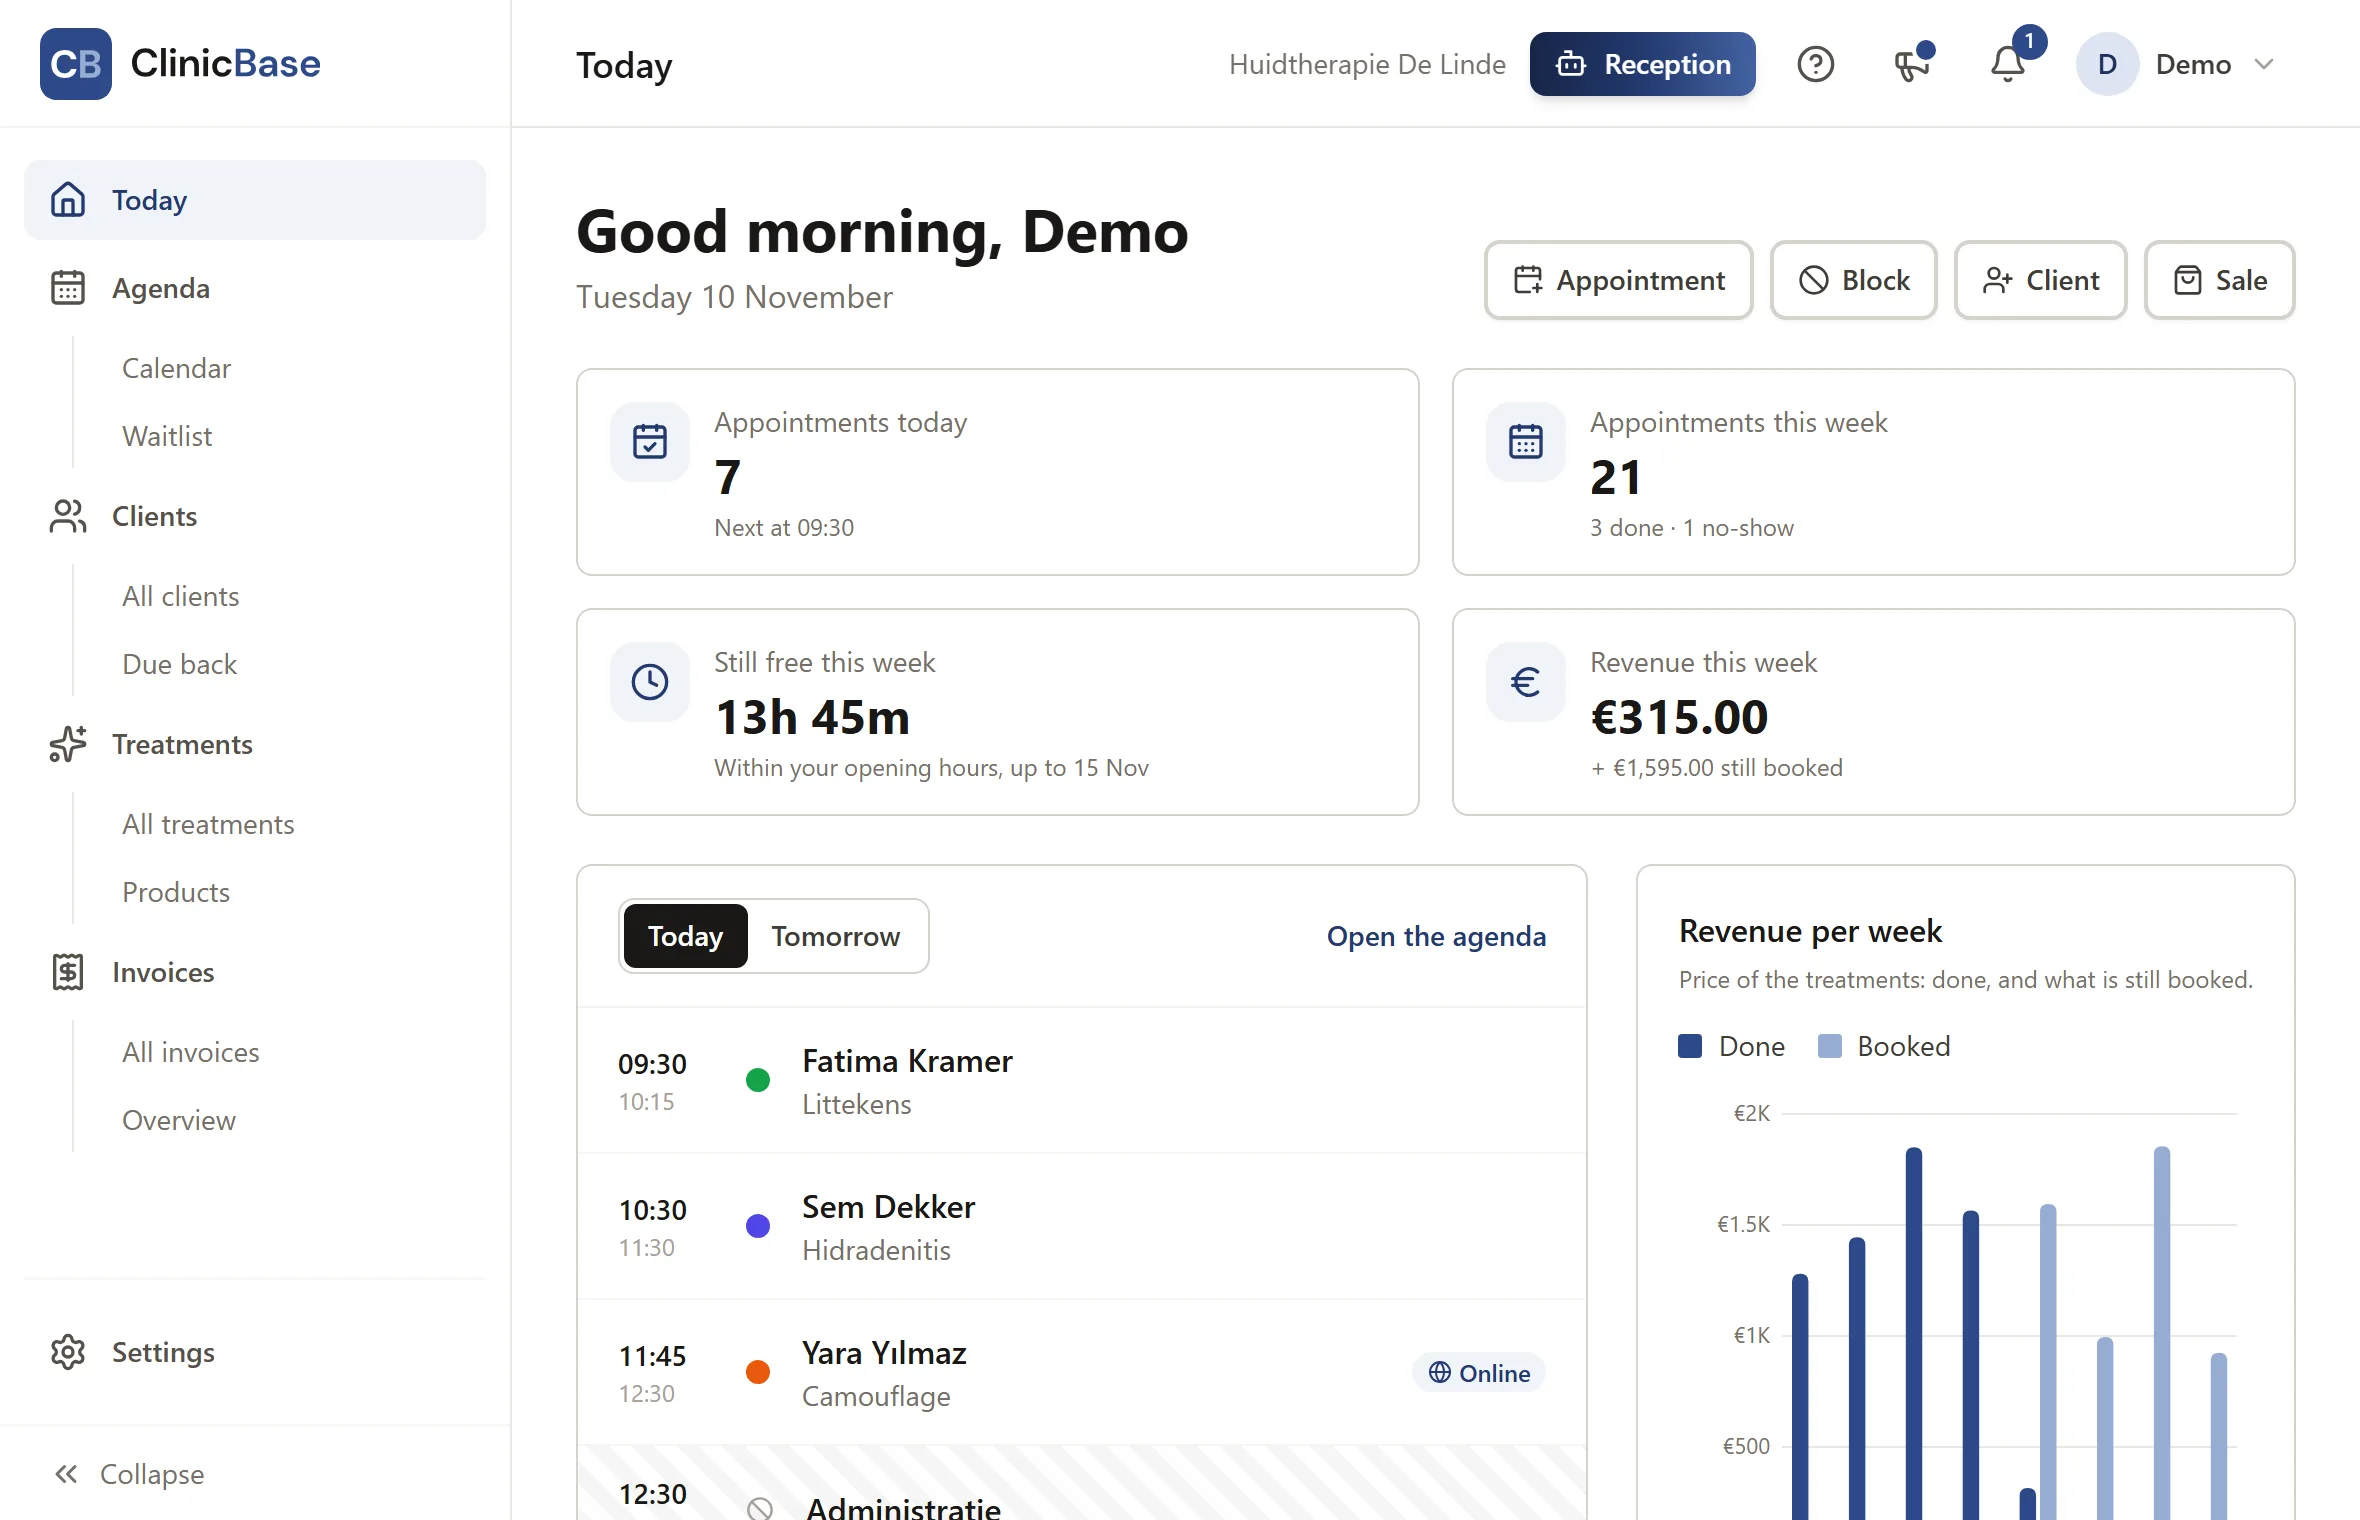Open the Demo user menu chevron
Screen dimensions: 2360x1520
click(2265, 64)
